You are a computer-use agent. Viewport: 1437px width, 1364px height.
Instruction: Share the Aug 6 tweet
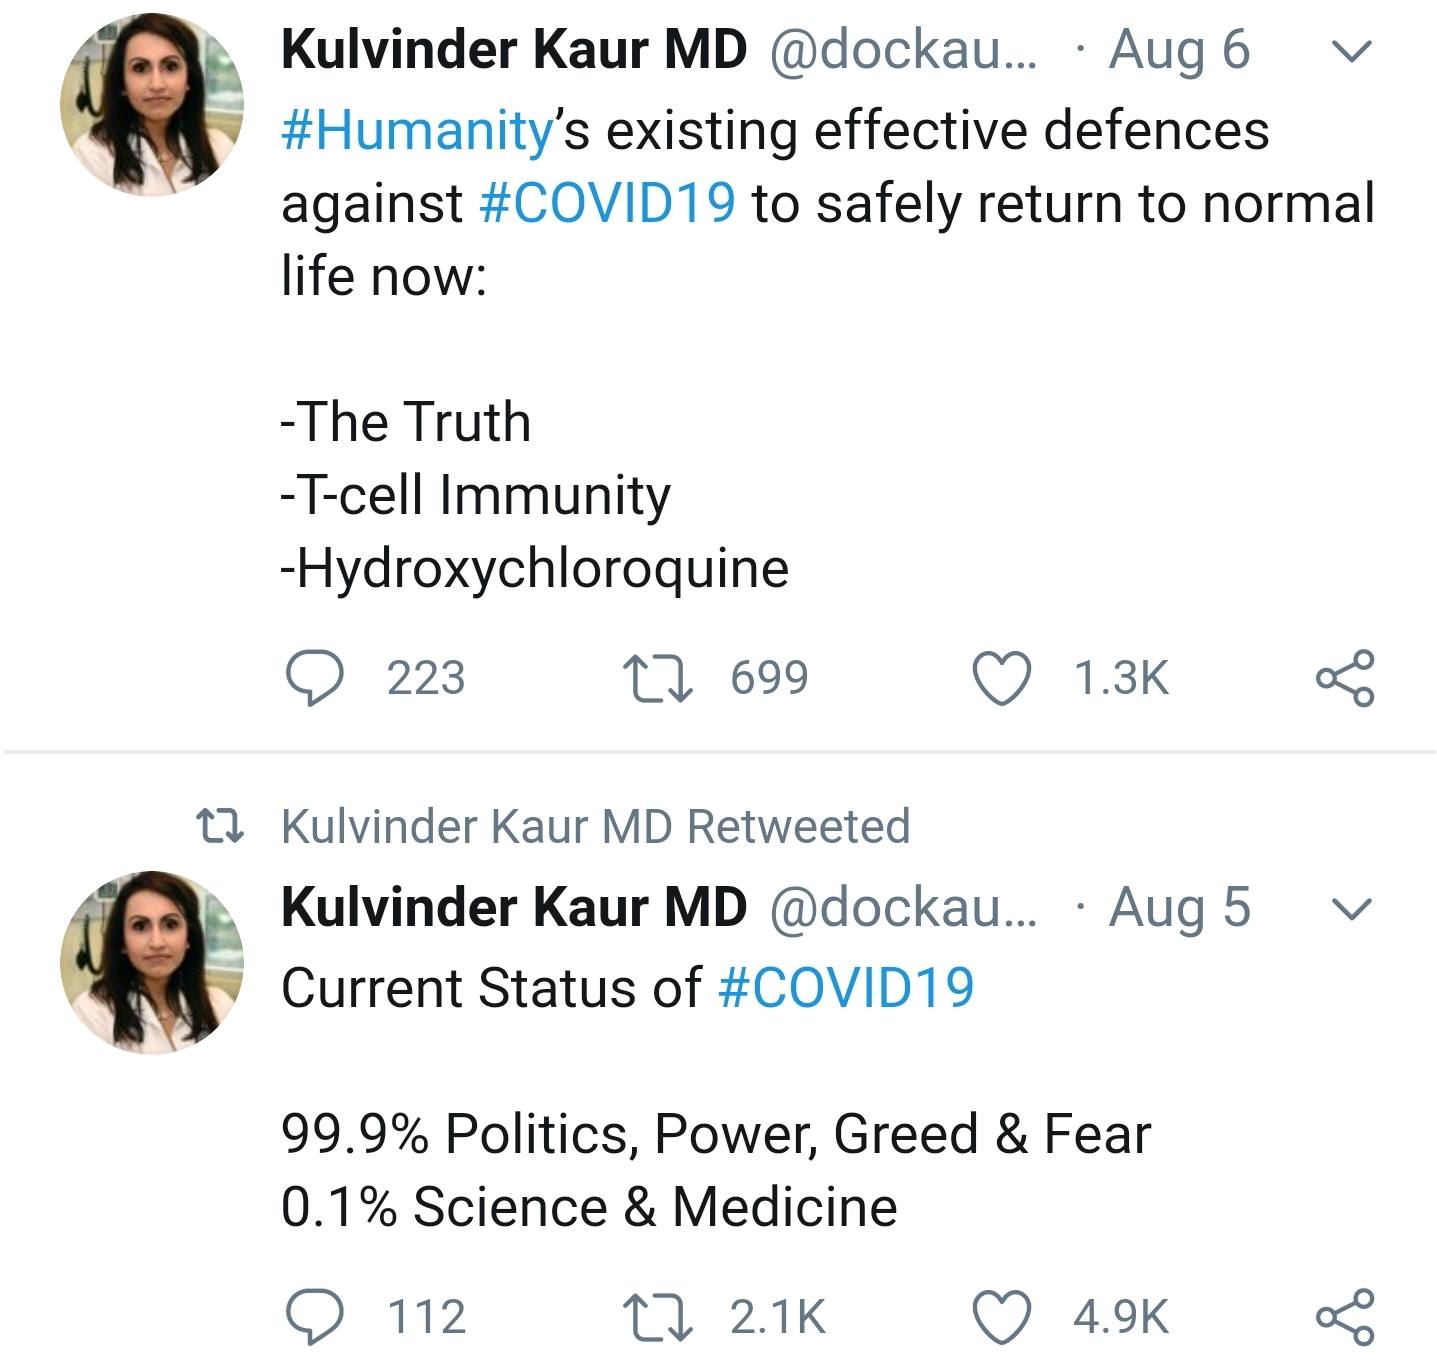point(1345,678)
